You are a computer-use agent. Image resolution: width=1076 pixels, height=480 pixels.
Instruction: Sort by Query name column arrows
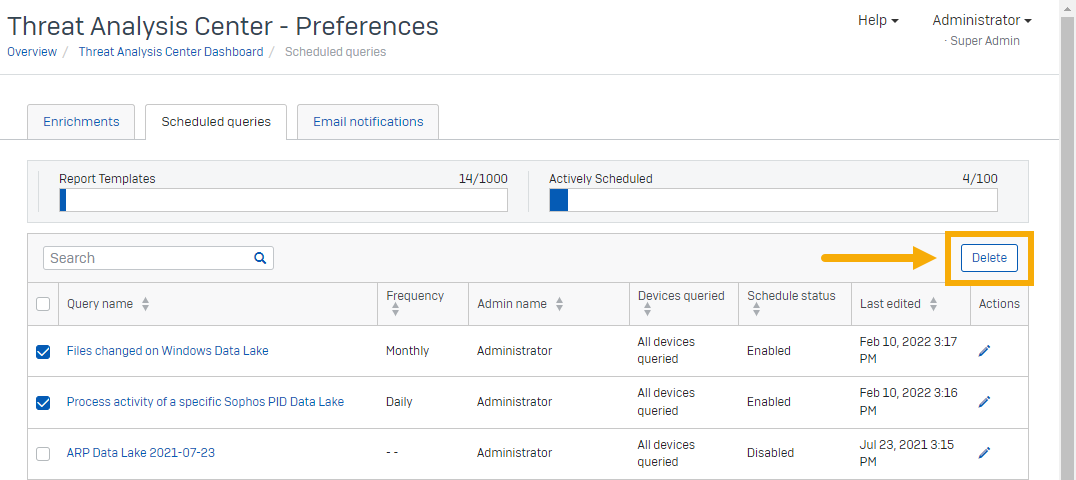click(x=146, y=304)
